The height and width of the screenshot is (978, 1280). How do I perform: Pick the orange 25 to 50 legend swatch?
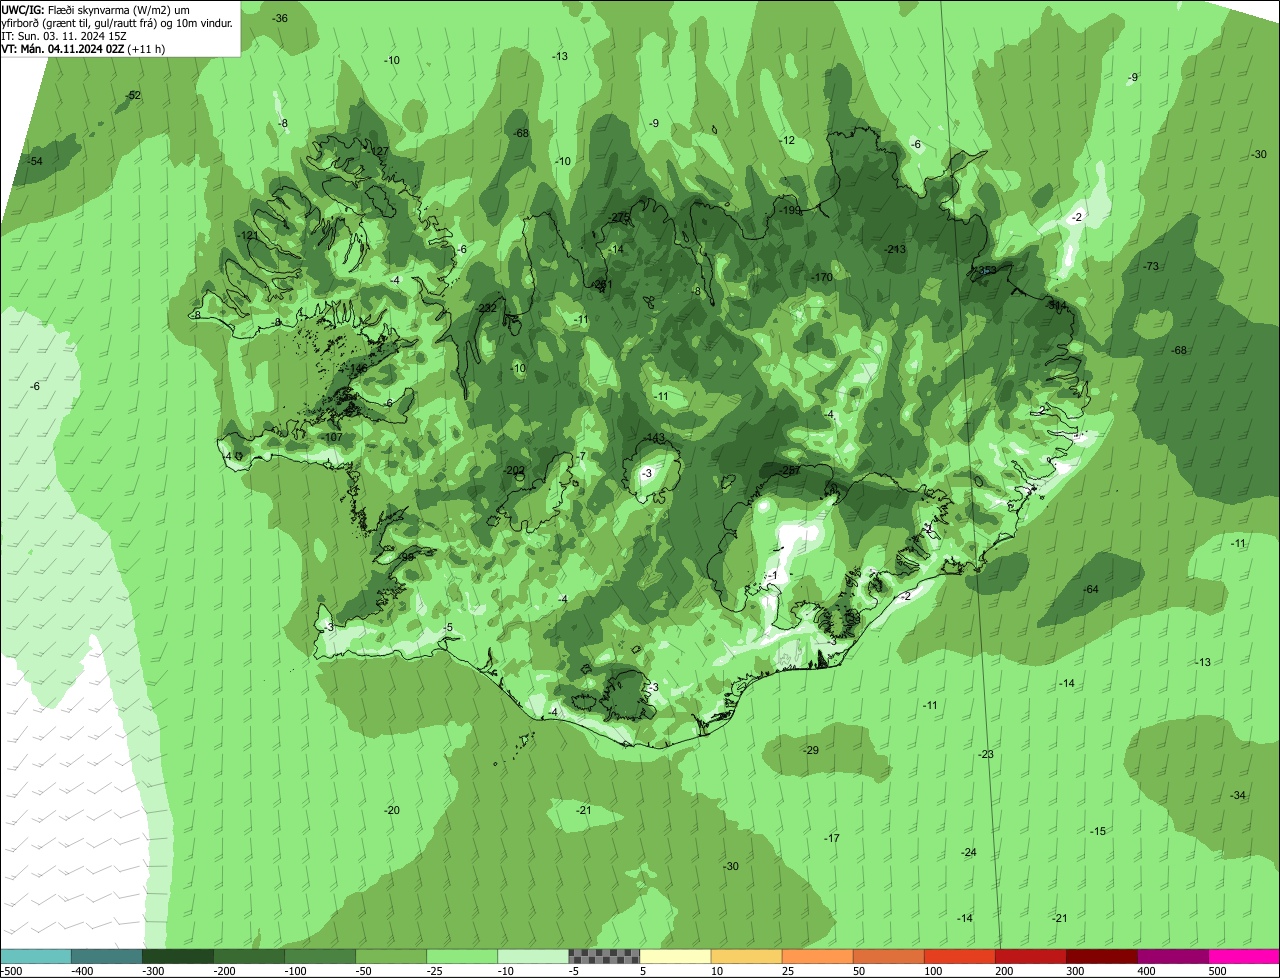tap(817, 956)
